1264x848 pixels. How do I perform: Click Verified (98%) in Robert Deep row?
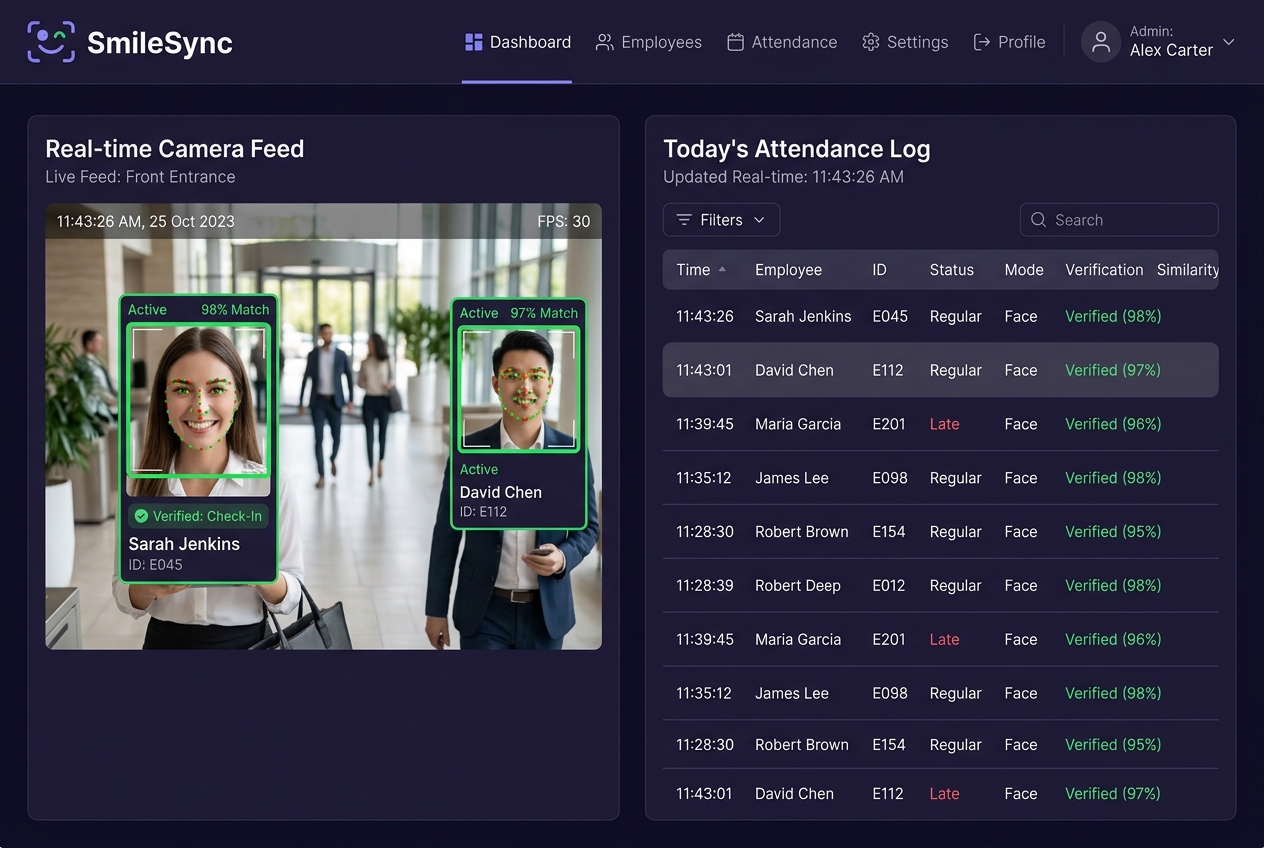pos(1113,585)
